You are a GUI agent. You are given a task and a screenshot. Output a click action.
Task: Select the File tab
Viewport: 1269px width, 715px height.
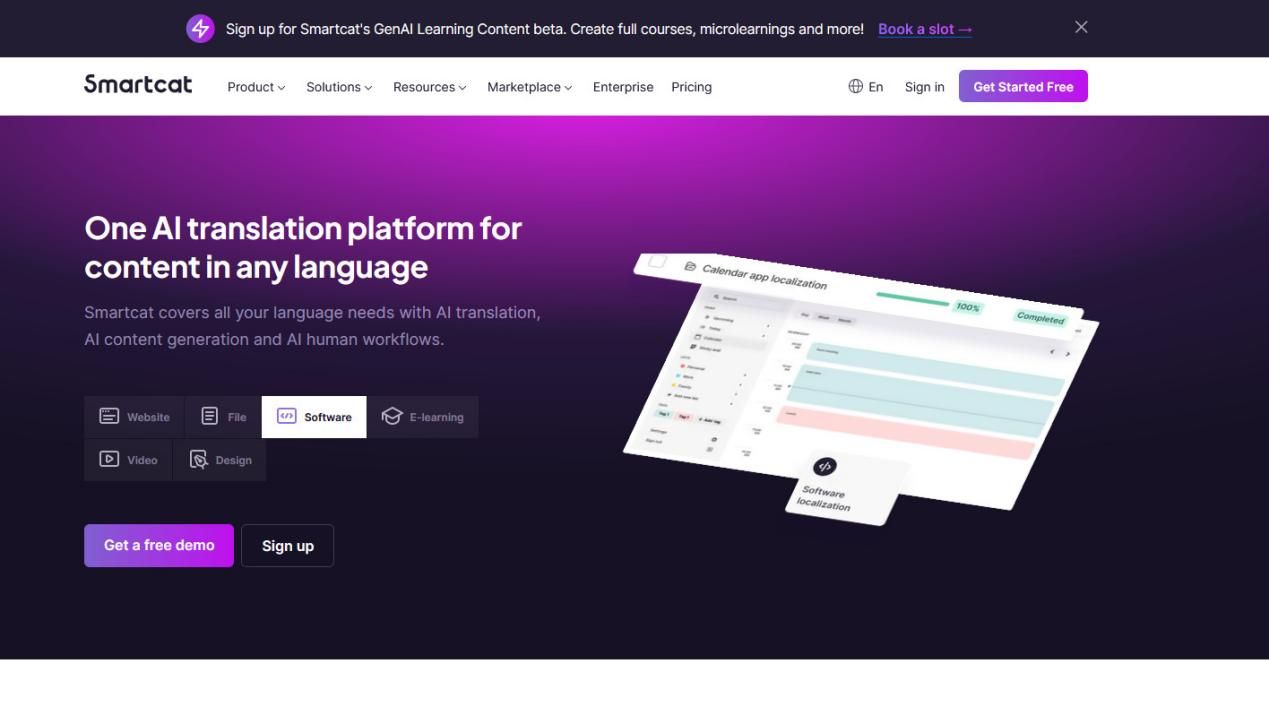[x=223, y=417]
